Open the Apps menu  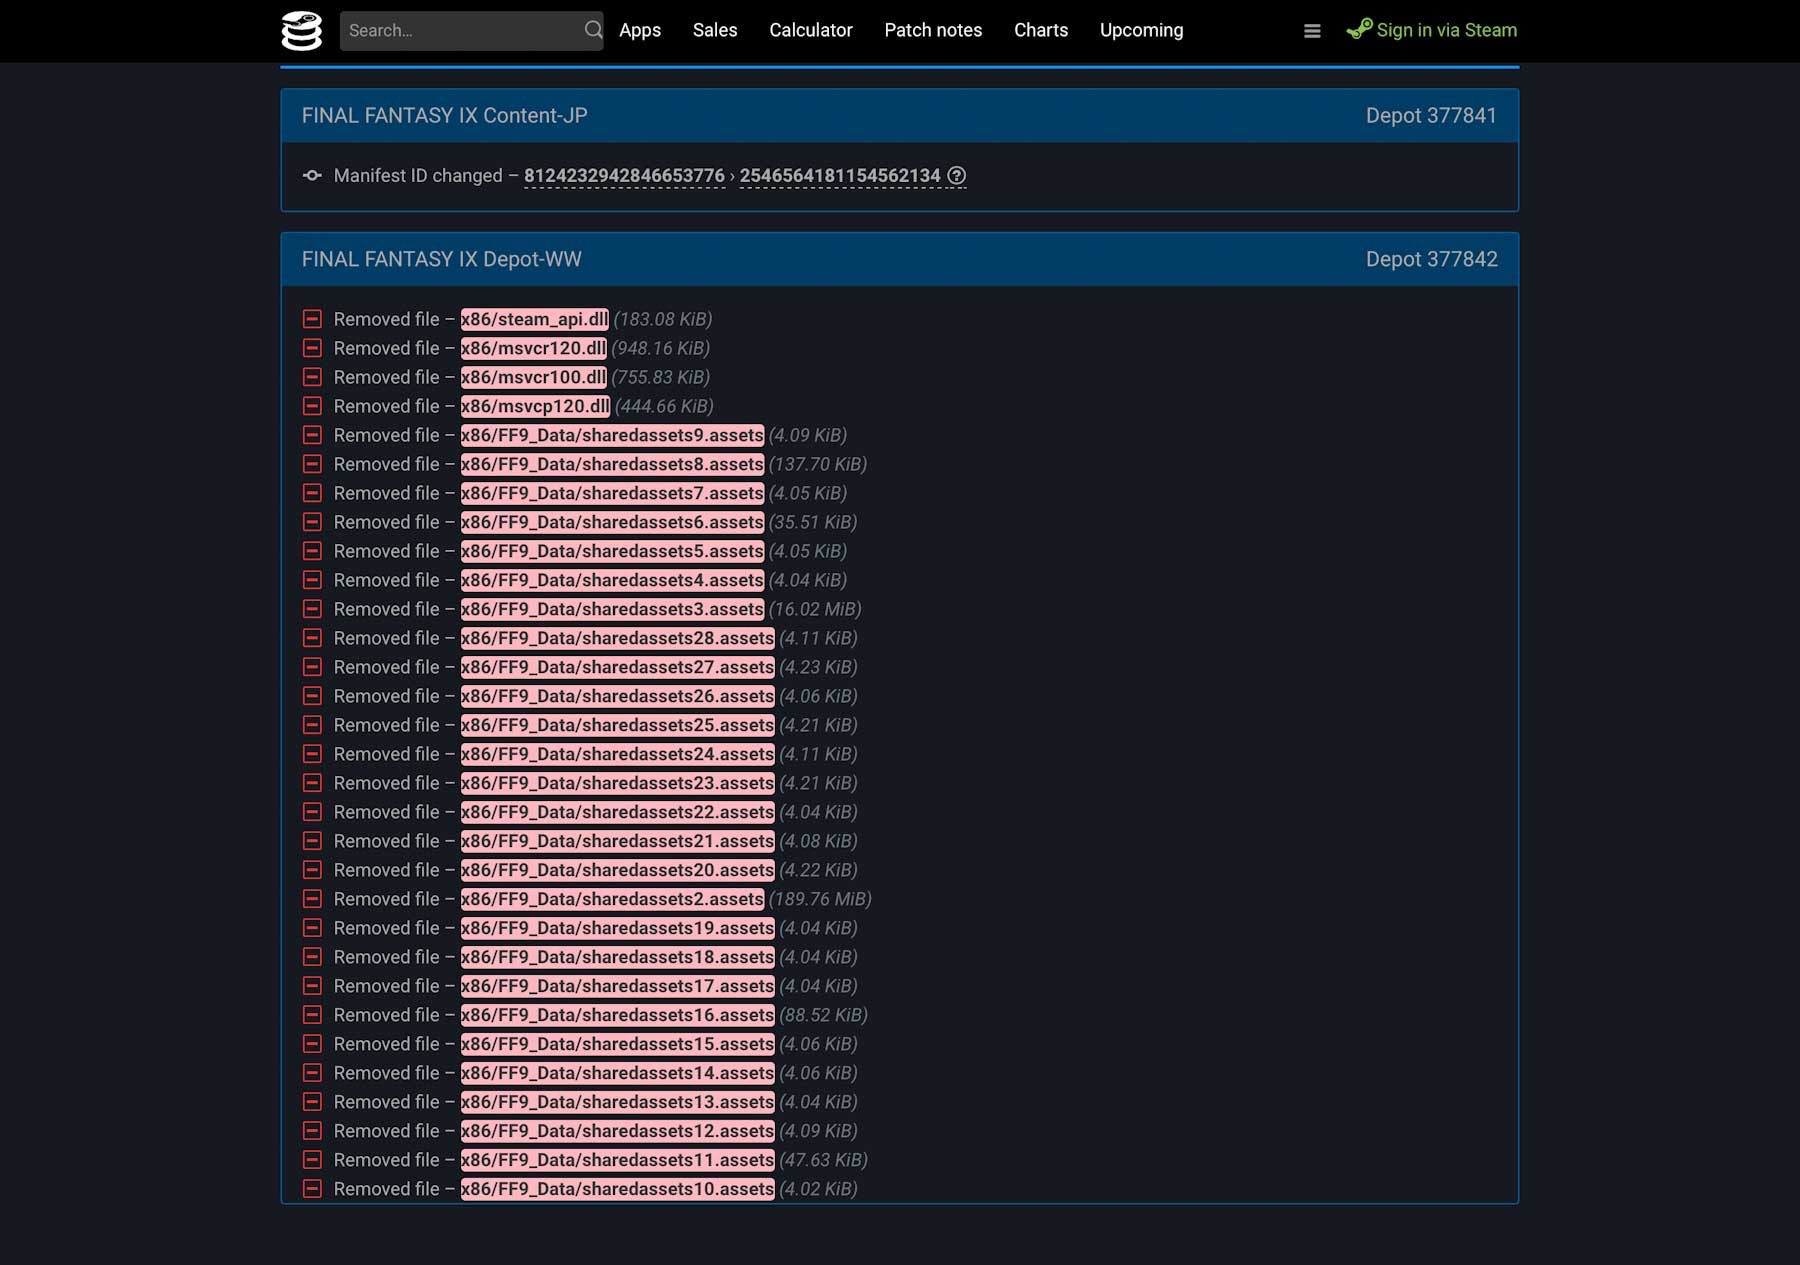[640, 30]
